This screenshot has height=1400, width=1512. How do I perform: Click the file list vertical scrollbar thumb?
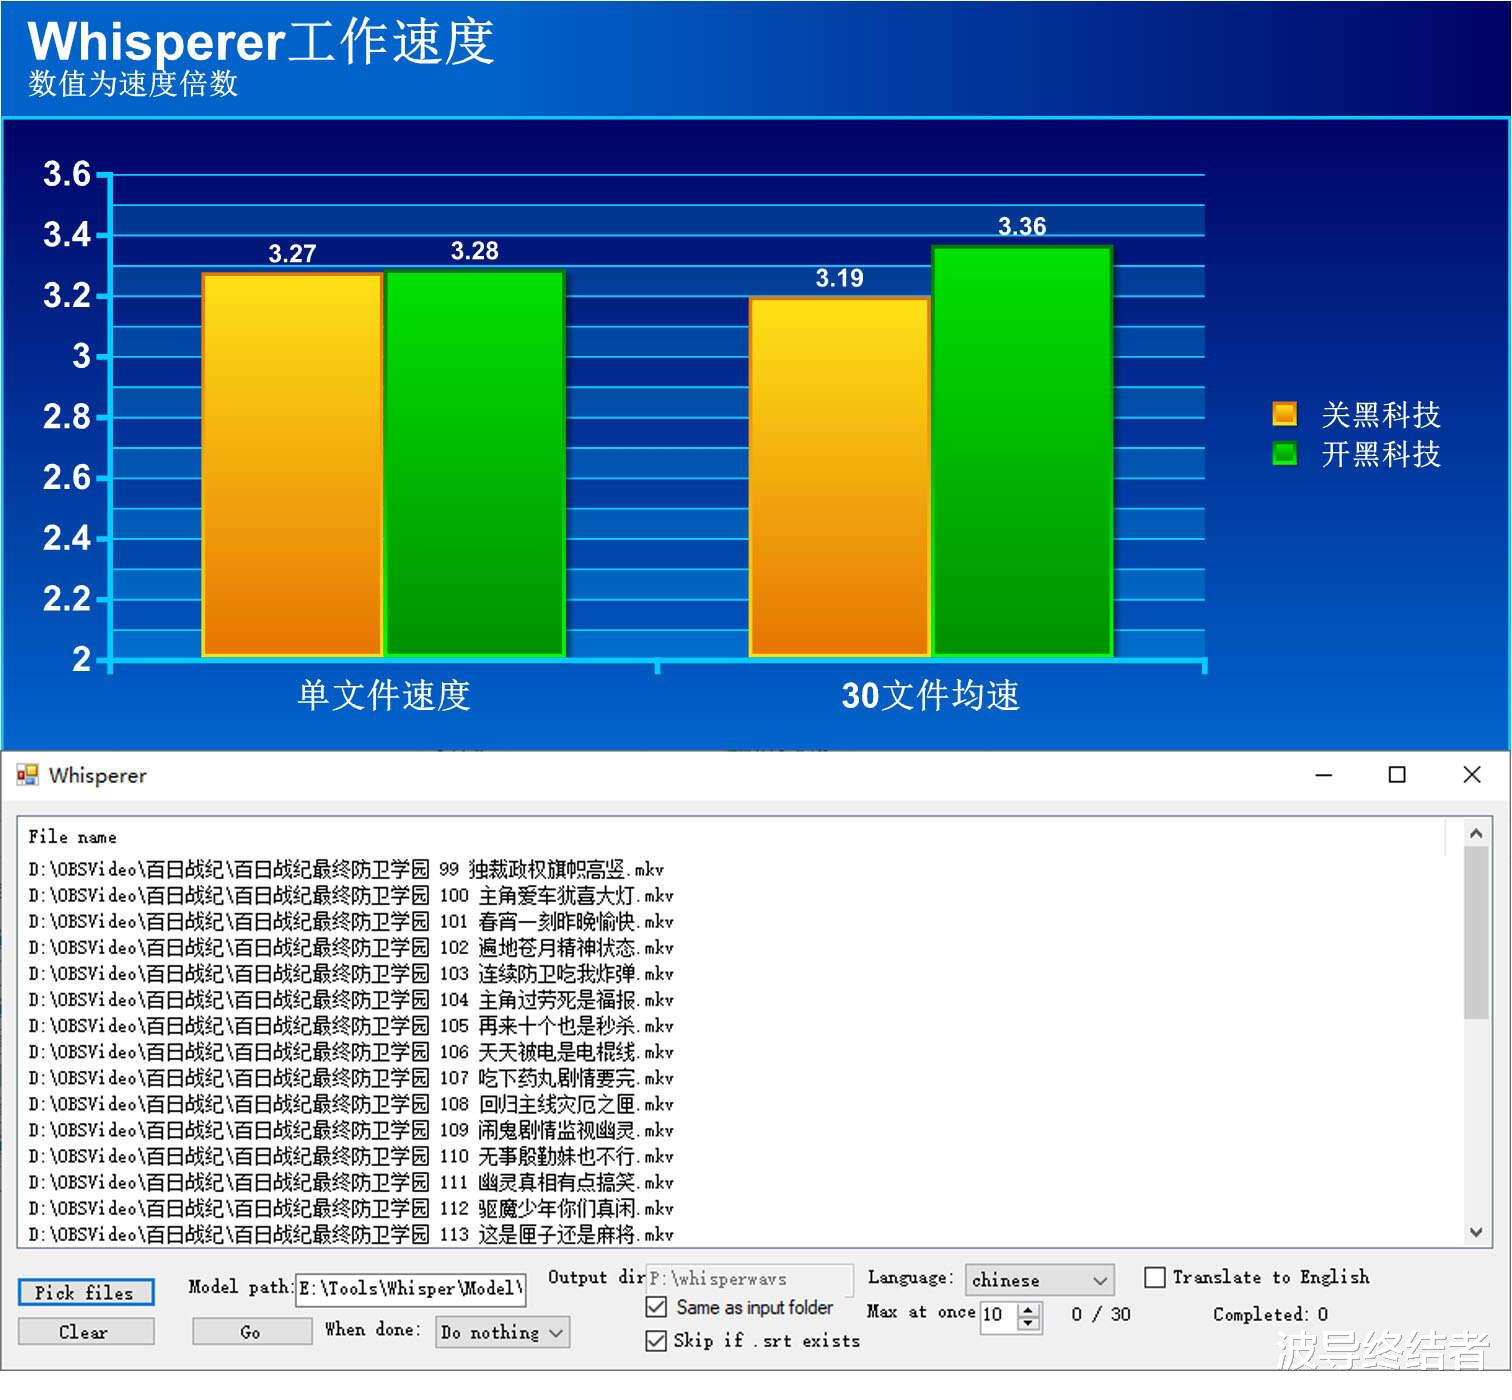[x=1476, y=933]
